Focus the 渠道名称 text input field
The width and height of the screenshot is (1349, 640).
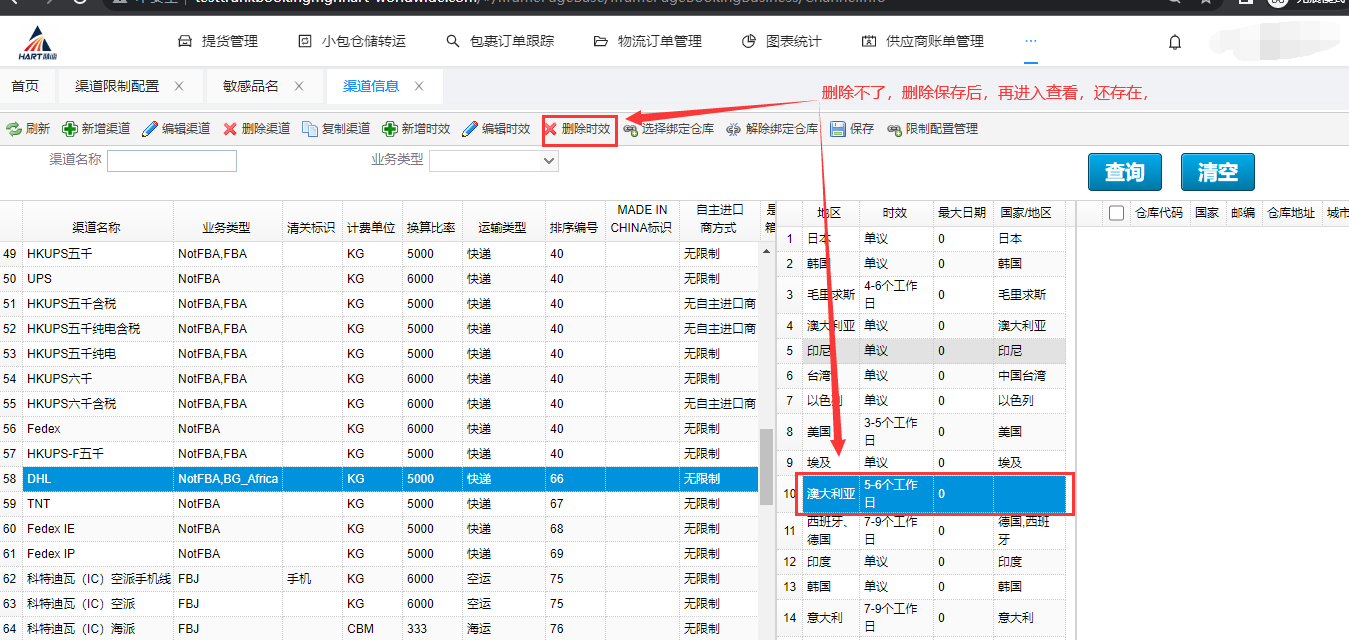tap(172, 161)
